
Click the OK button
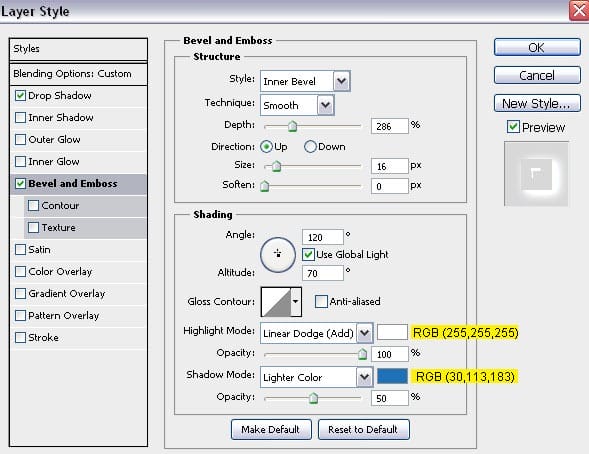537,47
